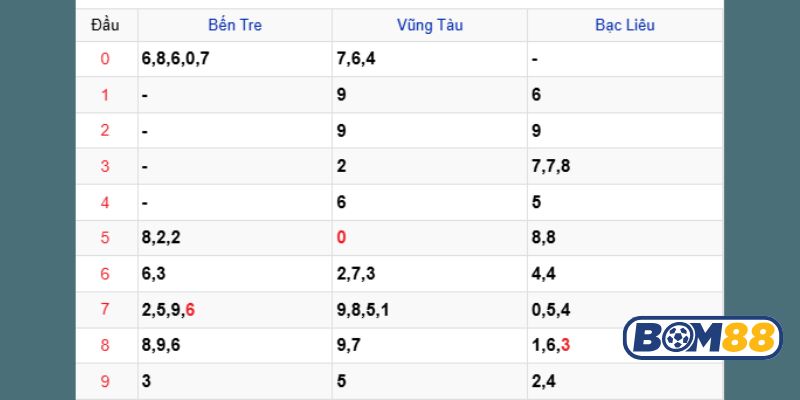
Task: Open the Bến Tre column header link
Action: point(236,25)
